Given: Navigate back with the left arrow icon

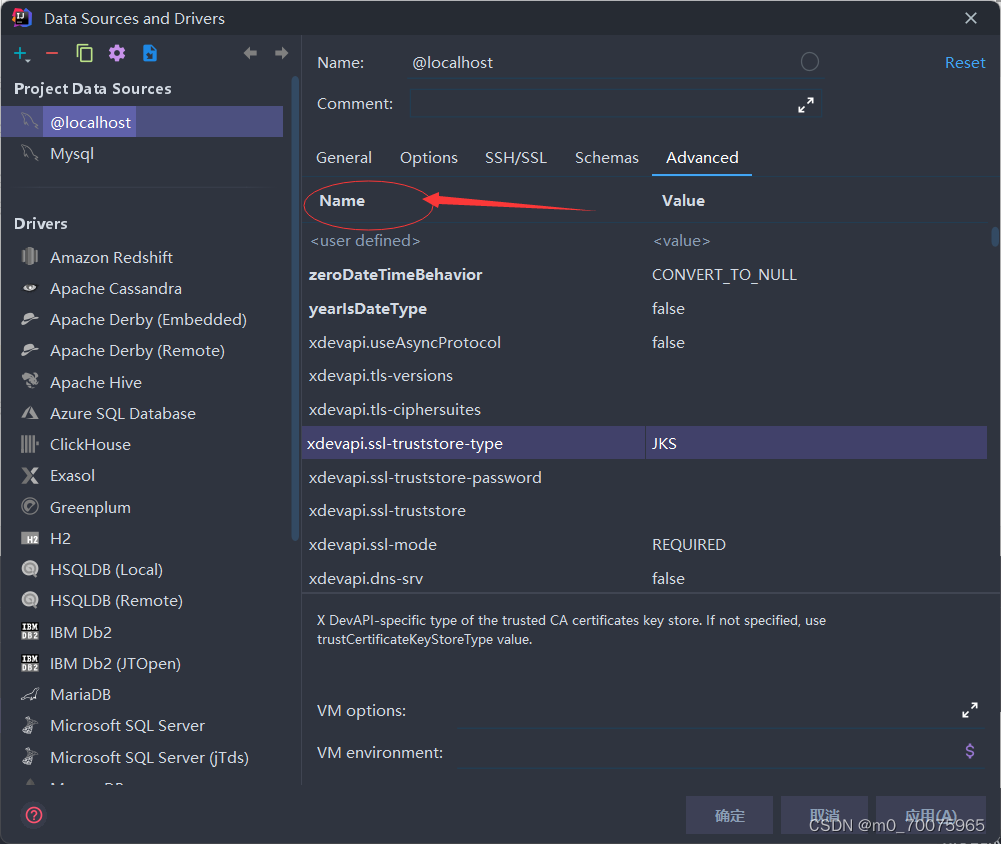Looking at the screenshot, I should pyautogui.click(x=250, y=53).
